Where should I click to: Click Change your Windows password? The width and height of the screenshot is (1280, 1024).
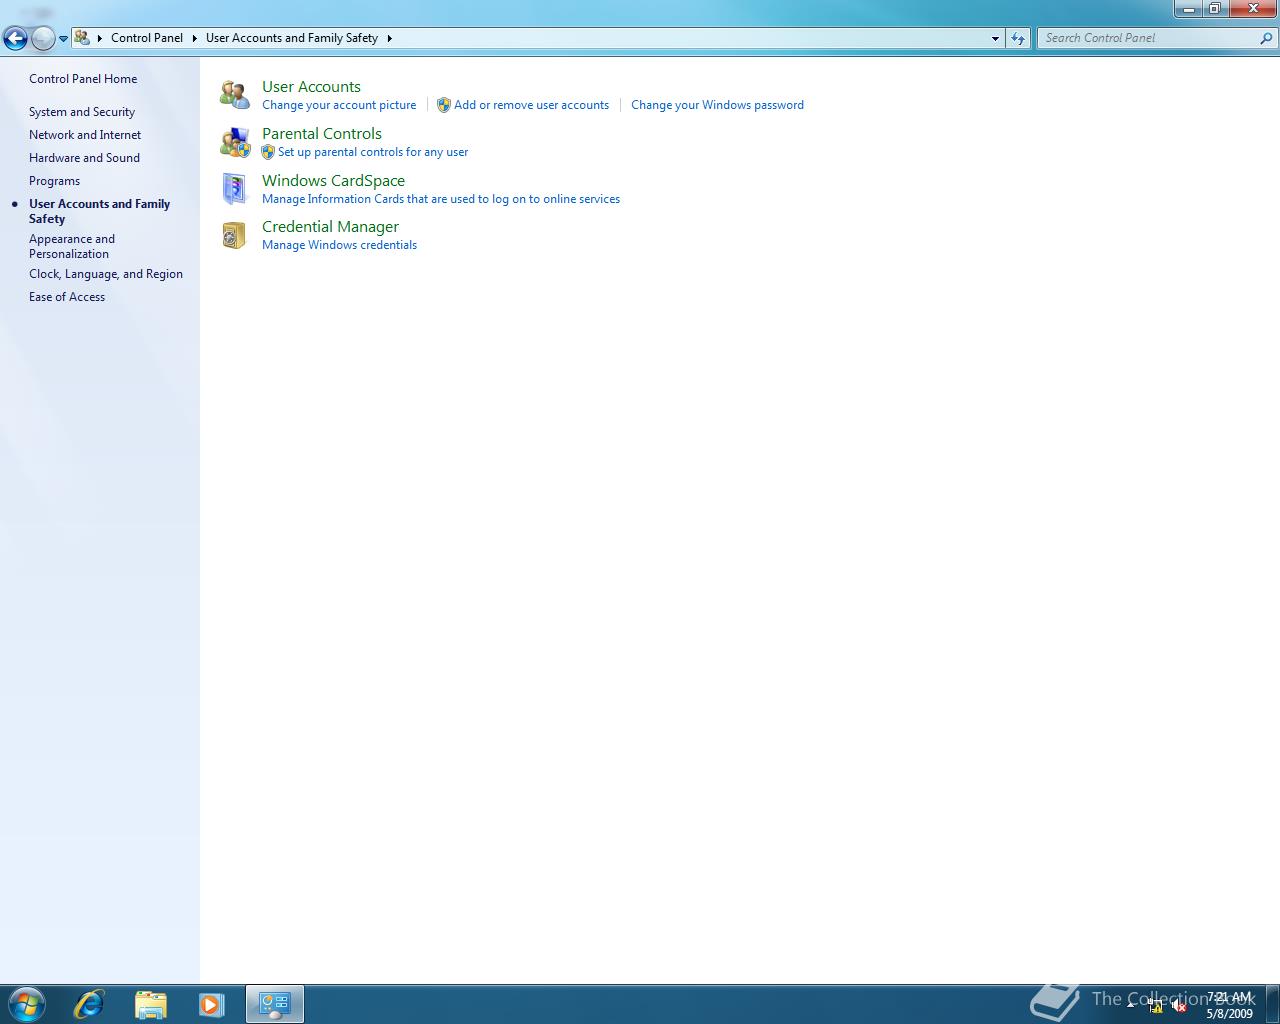[717, 105]
